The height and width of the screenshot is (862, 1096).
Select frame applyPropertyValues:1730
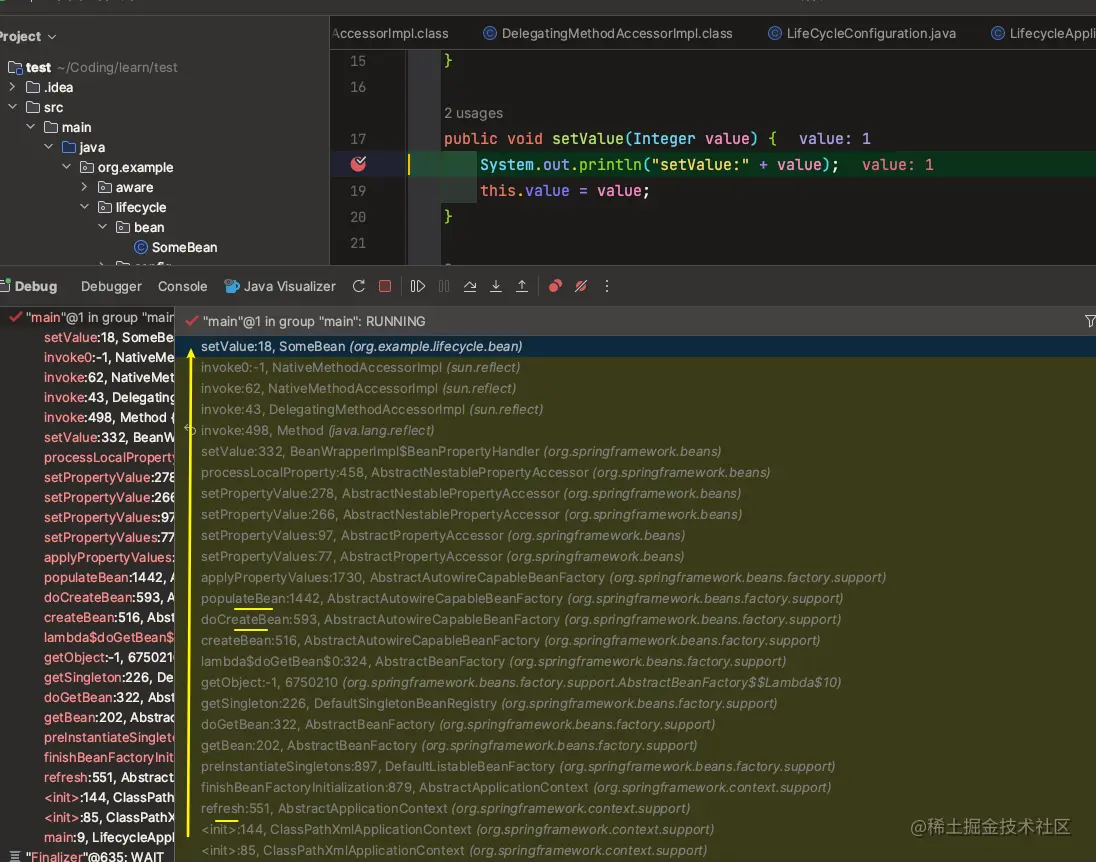(x=635, y=577)
